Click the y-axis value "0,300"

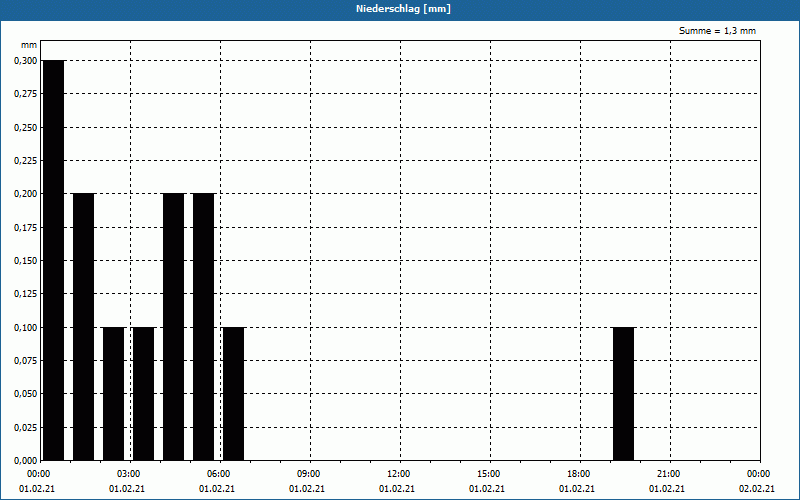[26, 61]
